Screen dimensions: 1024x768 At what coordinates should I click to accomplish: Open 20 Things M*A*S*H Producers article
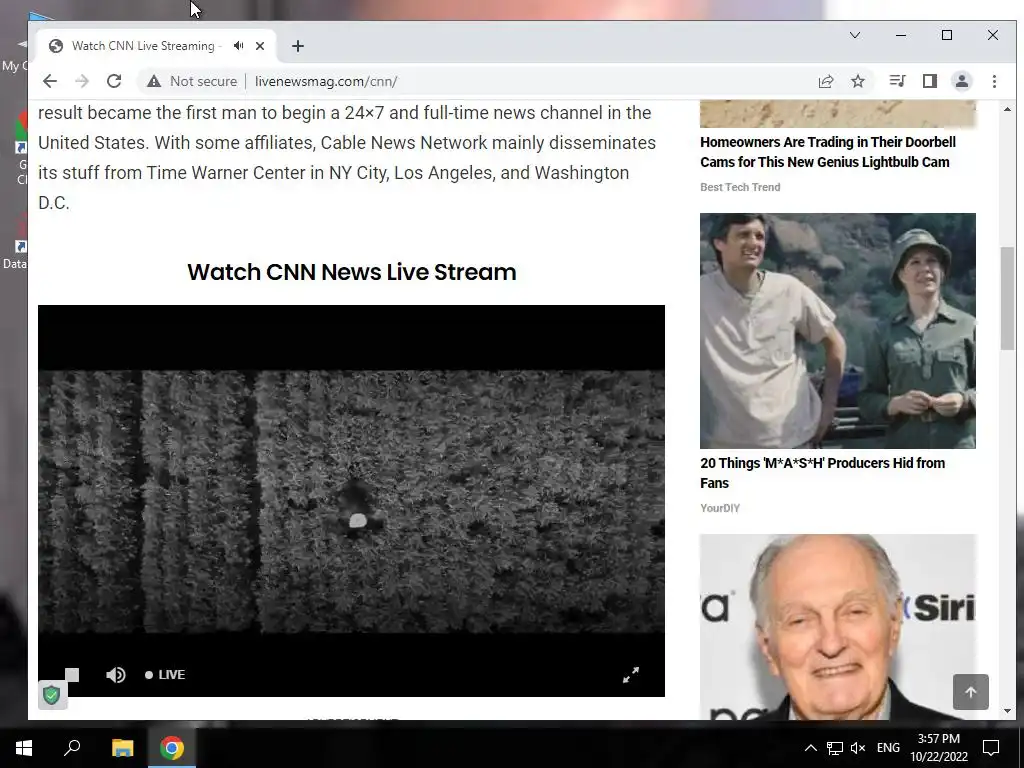click(x=822, y=473)
